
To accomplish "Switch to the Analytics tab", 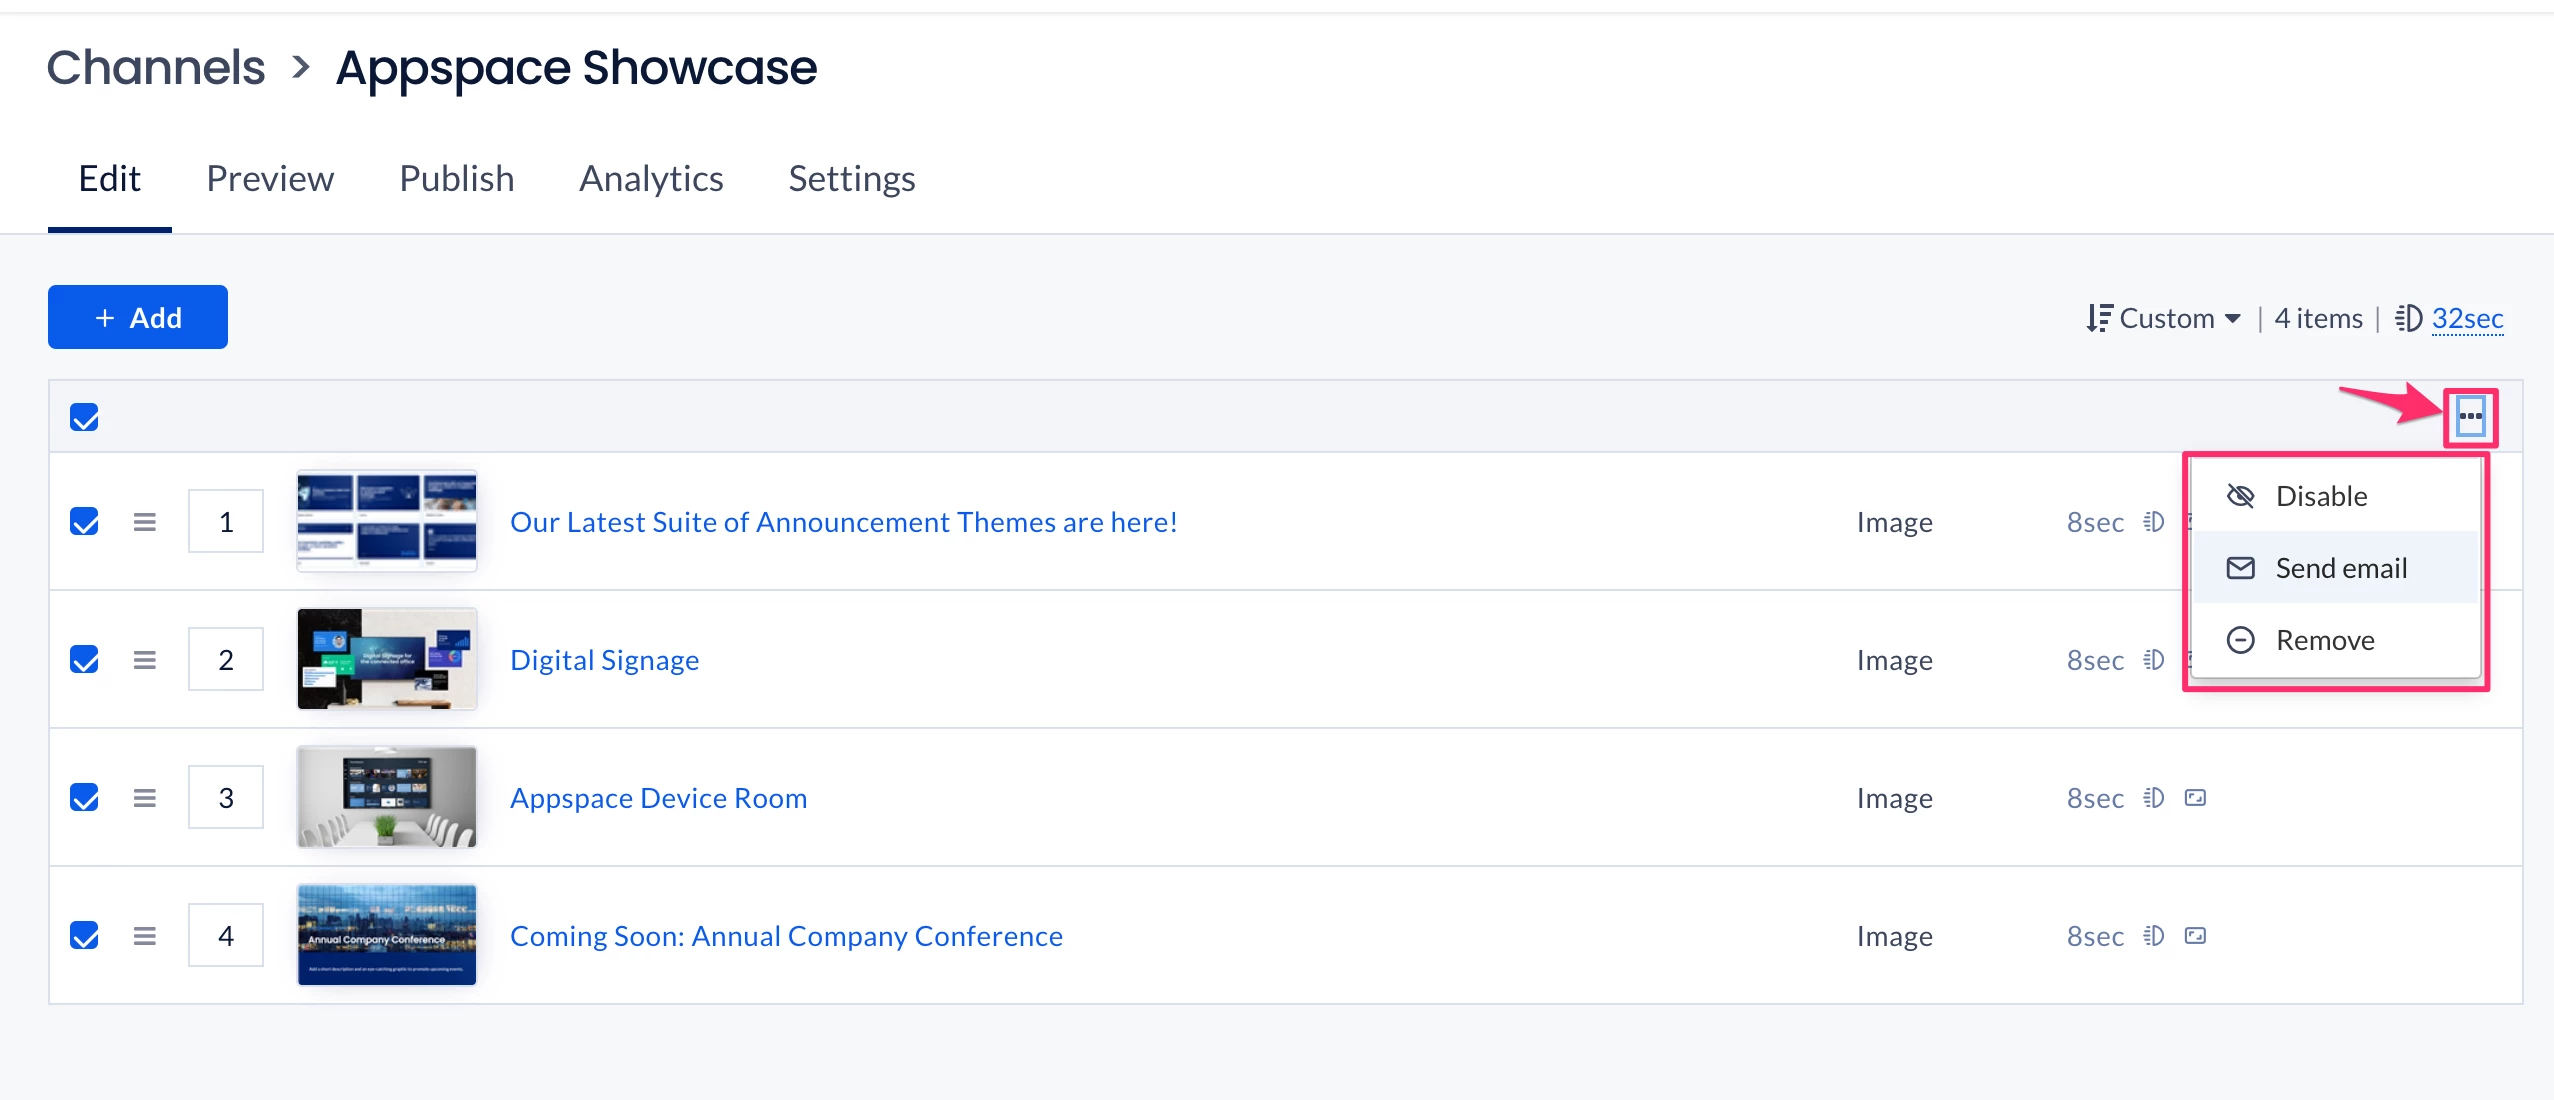I will coord(651,179).
